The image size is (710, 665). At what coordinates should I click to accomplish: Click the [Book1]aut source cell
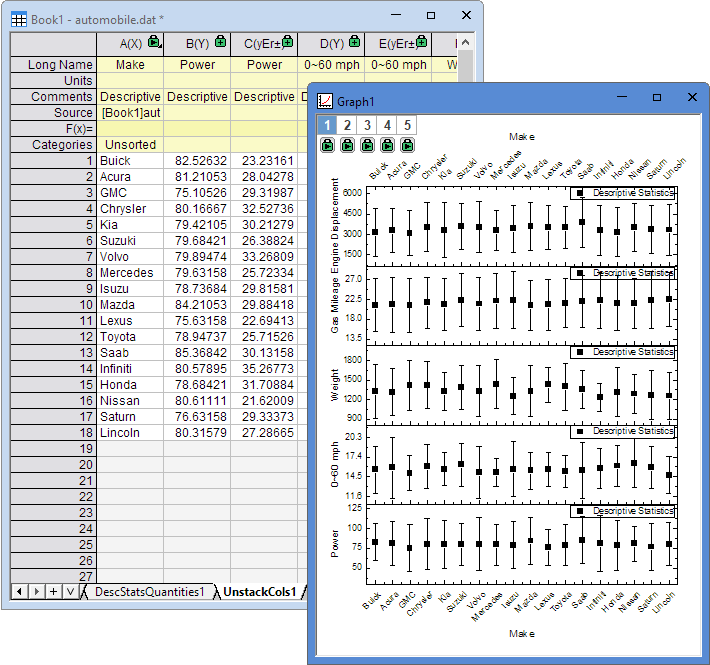[x=130, y=113]
